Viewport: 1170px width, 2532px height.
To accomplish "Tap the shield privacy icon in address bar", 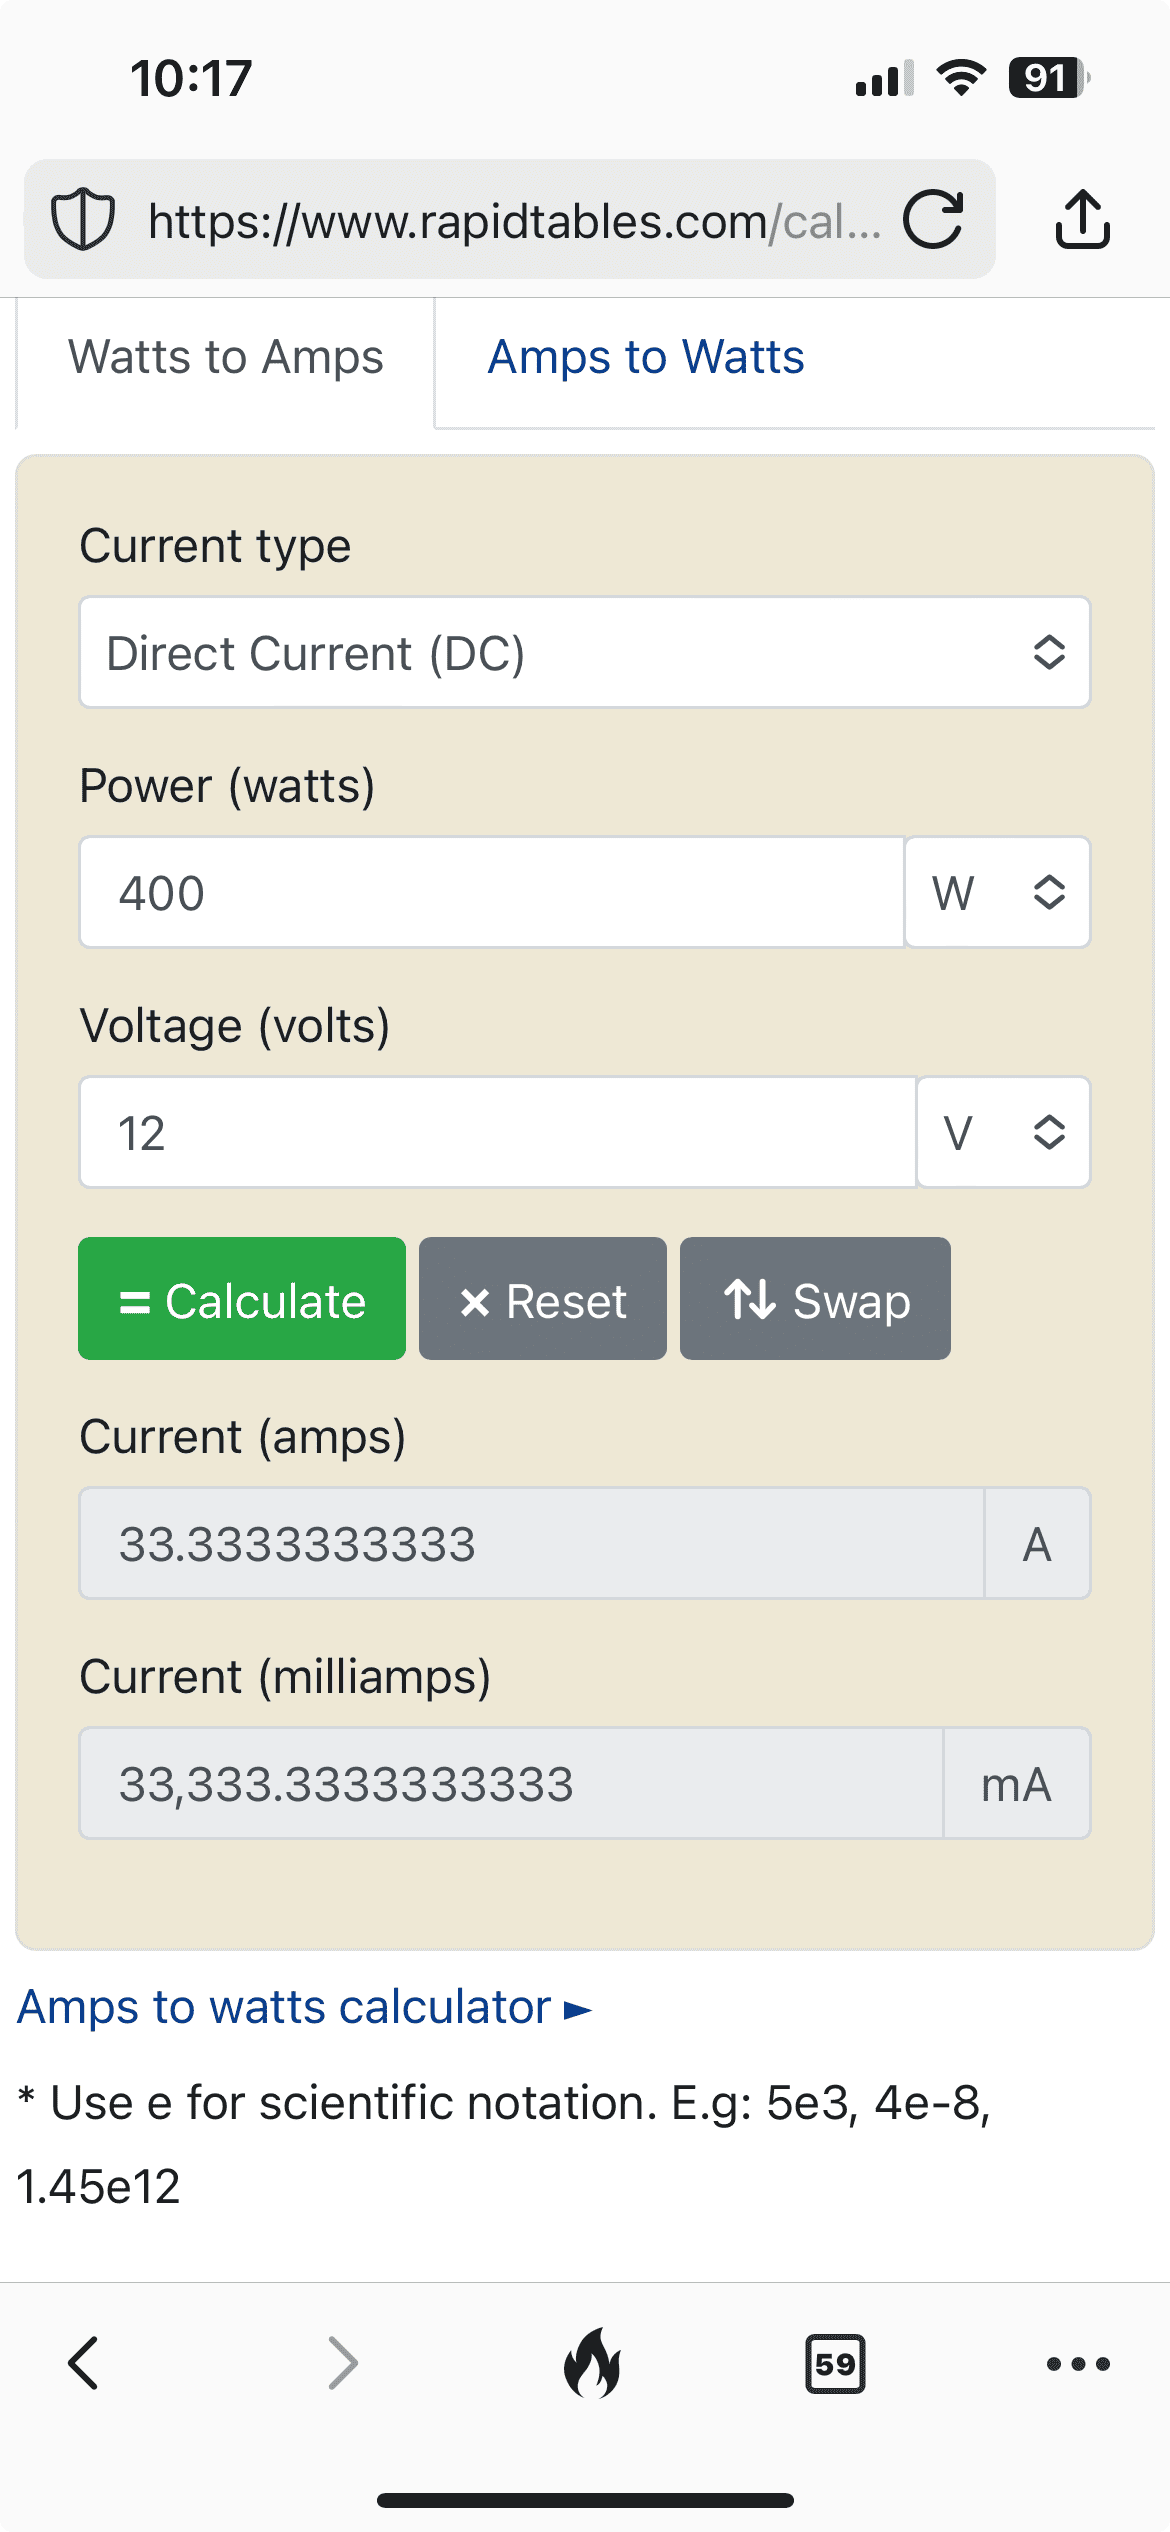I will (x=83, y=219).
